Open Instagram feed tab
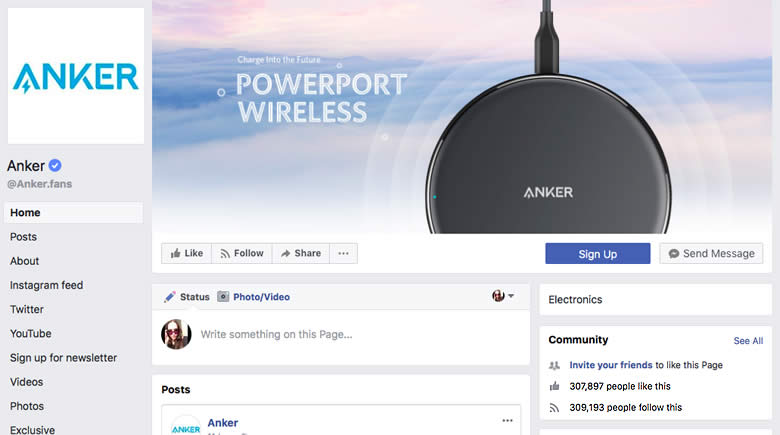 coord(46,285)
